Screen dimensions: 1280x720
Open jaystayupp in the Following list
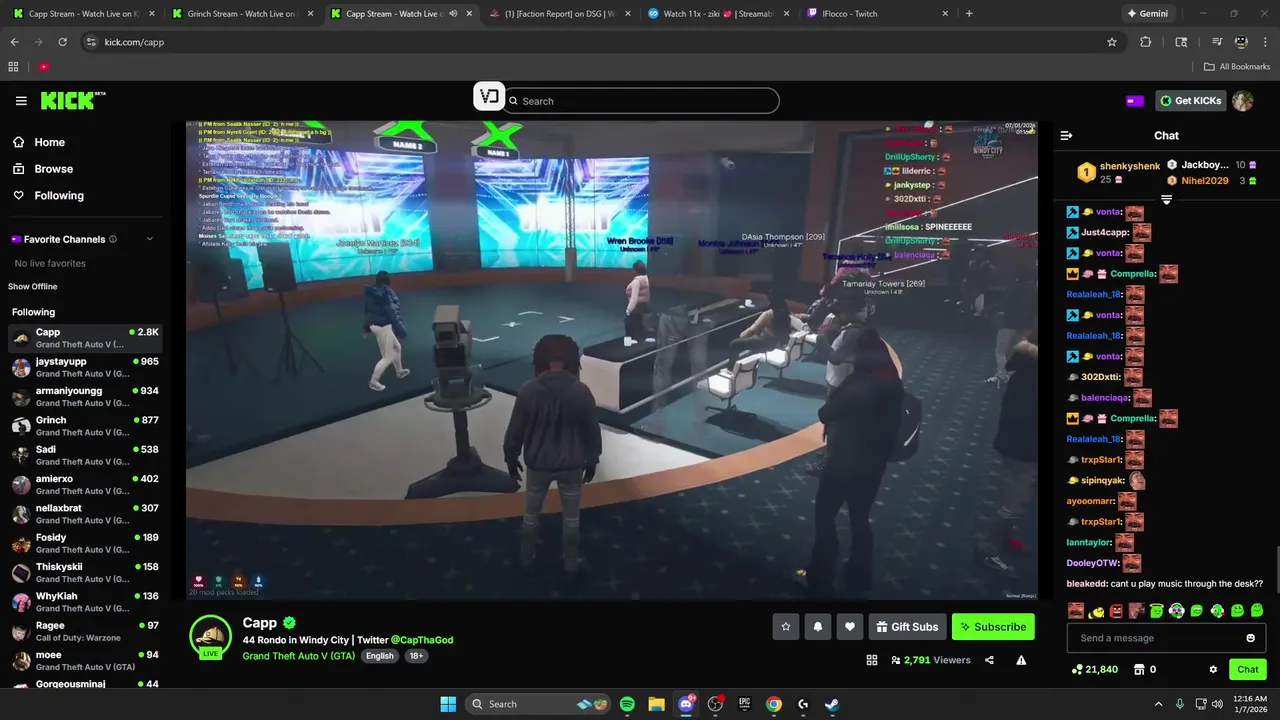85,368
